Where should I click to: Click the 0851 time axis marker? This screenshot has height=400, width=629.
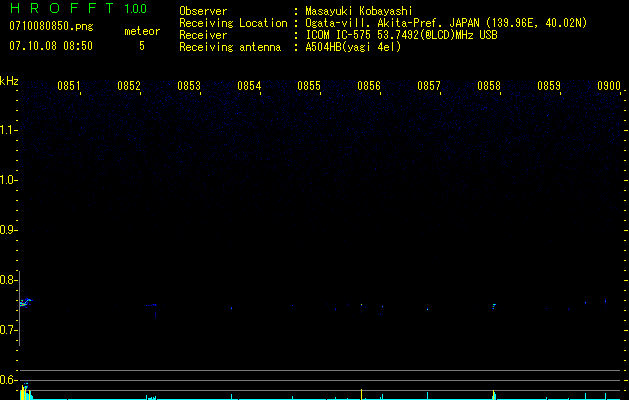[69, 86]
